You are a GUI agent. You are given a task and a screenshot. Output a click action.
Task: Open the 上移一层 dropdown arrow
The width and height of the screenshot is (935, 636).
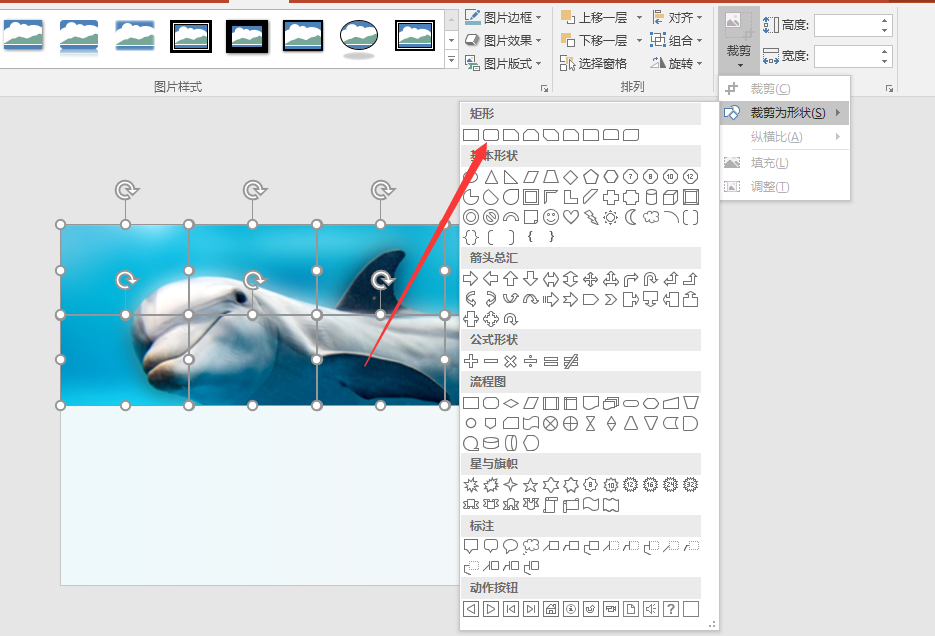click(x=639, y=17)
